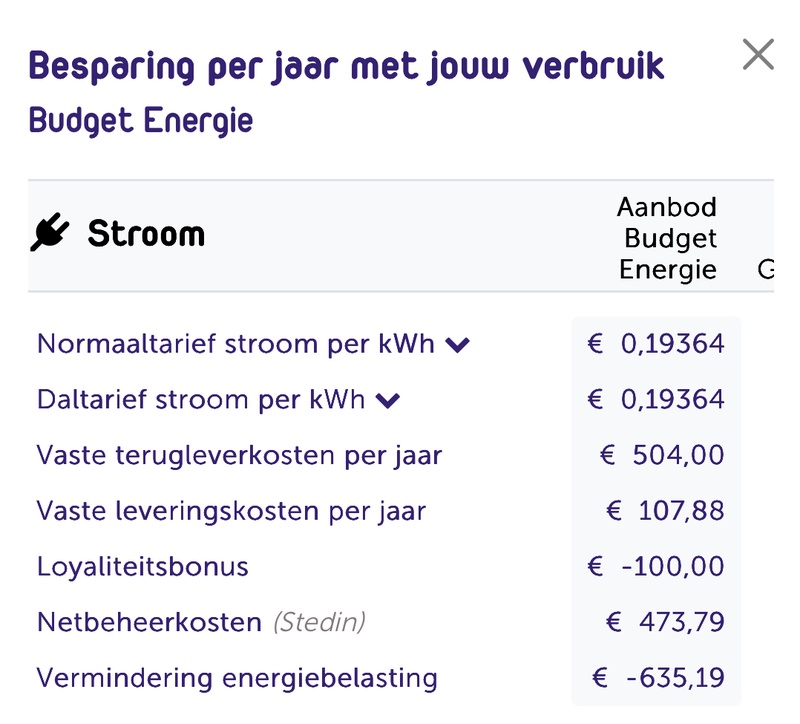The width and height of the screenshot is (800, 724).
Task: Click the Vermindering energiebelasting label
Action: (x=237, y=679)
